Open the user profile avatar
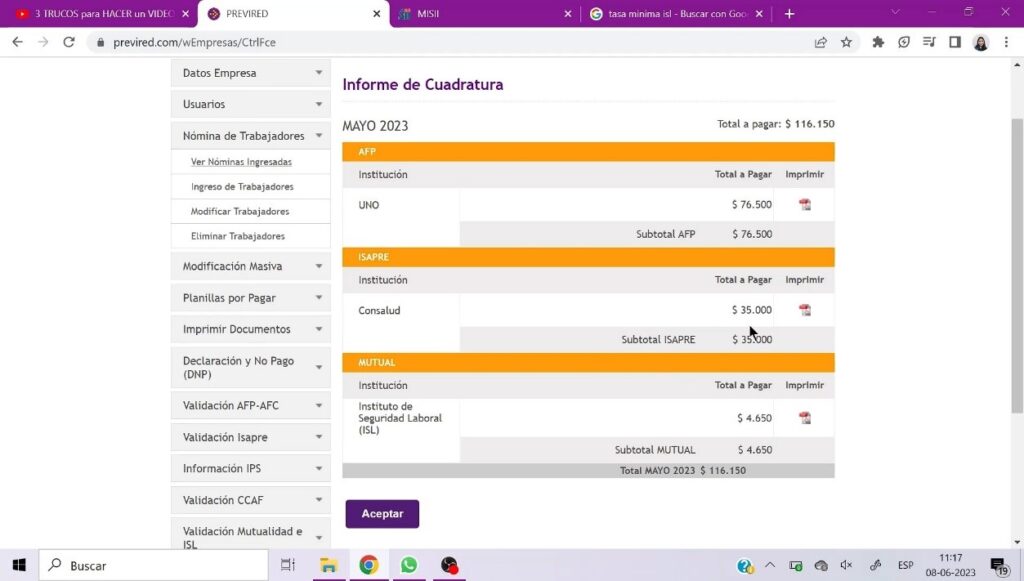Screen dimensions: 1024x581 (980, 42)
